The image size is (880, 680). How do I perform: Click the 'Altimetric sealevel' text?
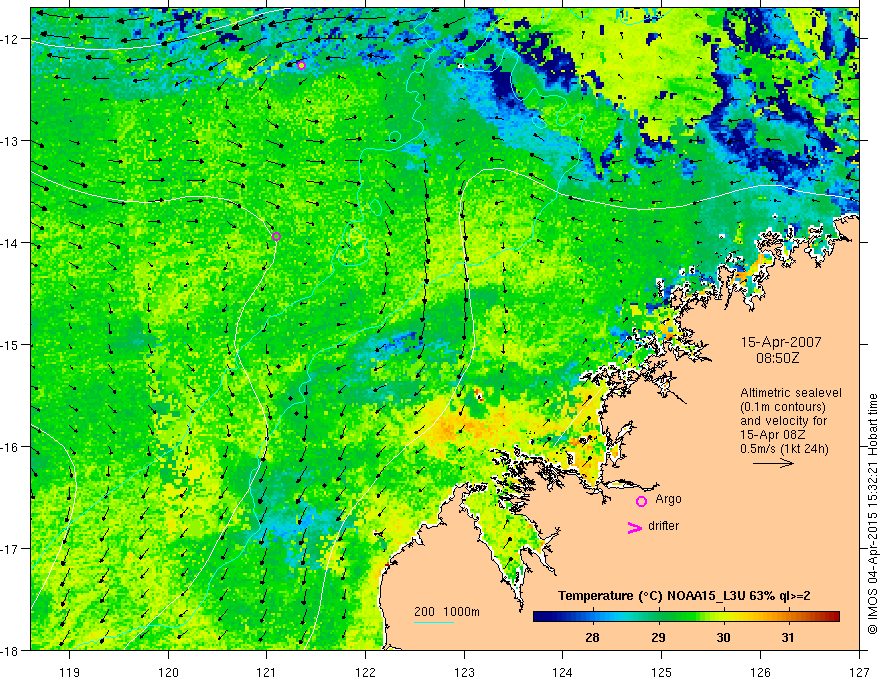[791, 393]
